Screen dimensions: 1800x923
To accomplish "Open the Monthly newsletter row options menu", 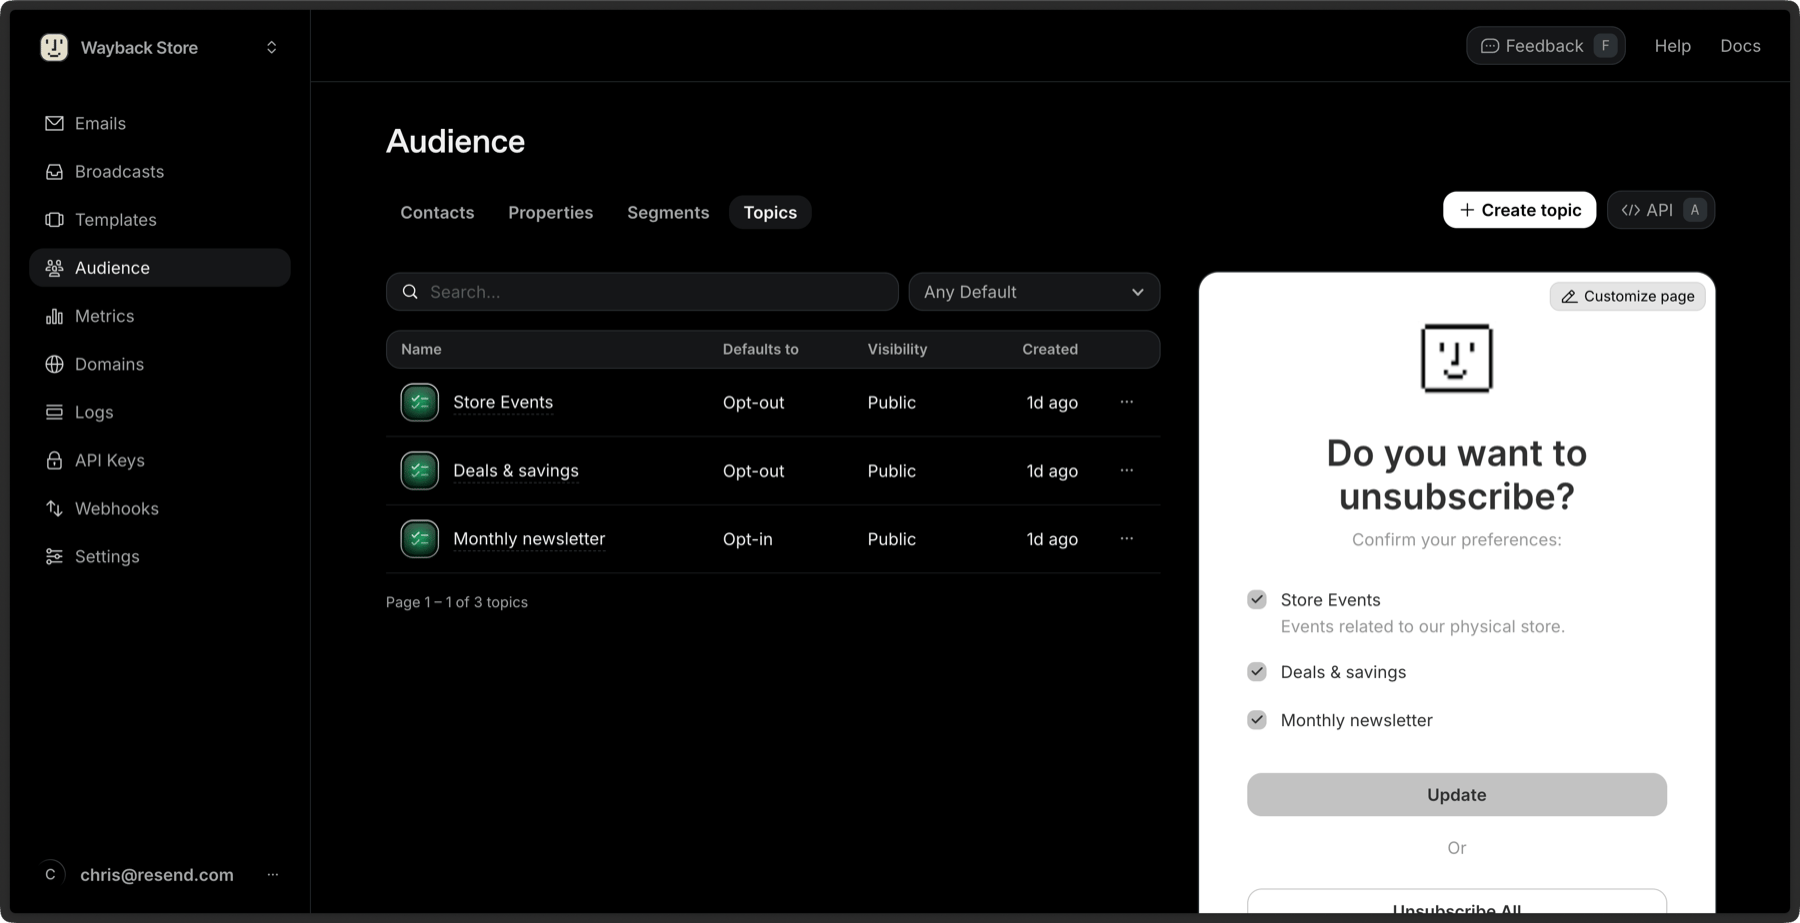I will pyautogui.click(x=1127, y=538).
